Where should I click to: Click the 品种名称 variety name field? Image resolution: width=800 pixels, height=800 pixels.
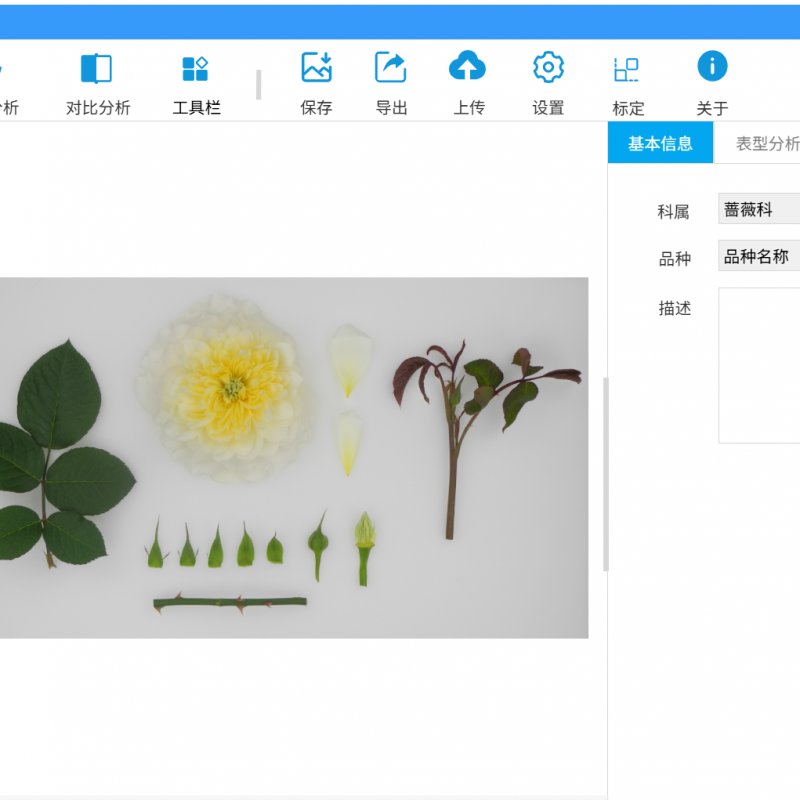pos(757,257)
